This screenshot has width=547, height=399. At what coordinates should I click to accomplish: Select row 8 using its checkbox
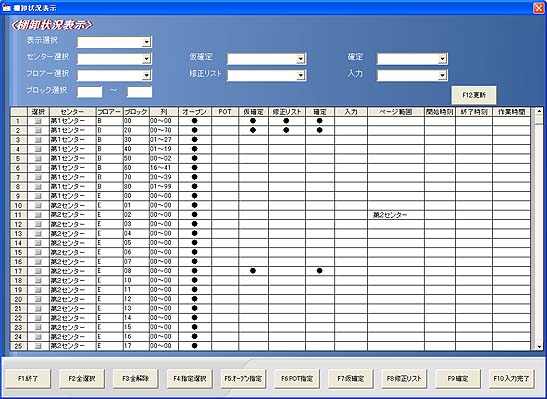[38, 187]
